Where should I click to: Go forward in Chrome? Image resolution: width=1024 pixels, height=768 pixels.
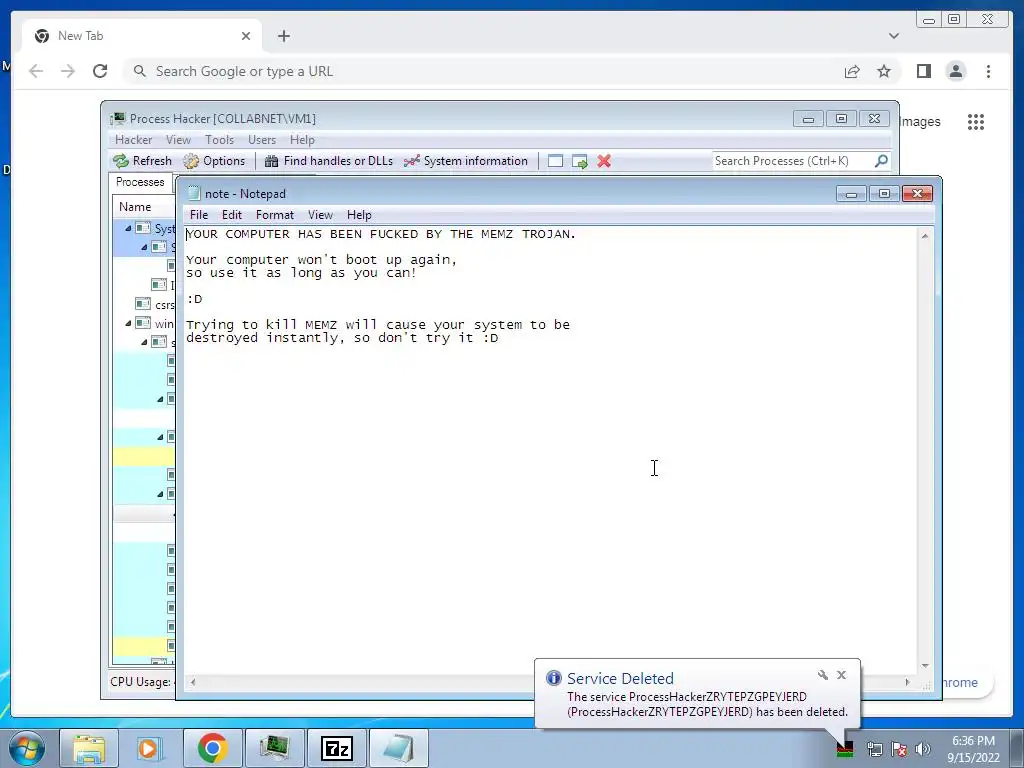click(68, 71)
